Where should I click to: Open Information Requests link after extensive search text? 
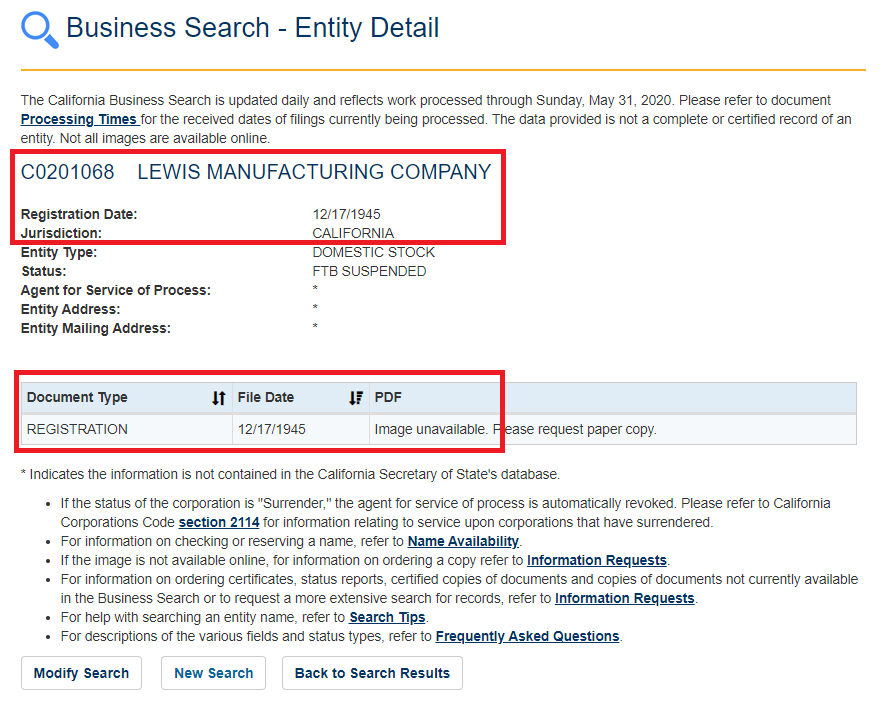click(625, 599)
